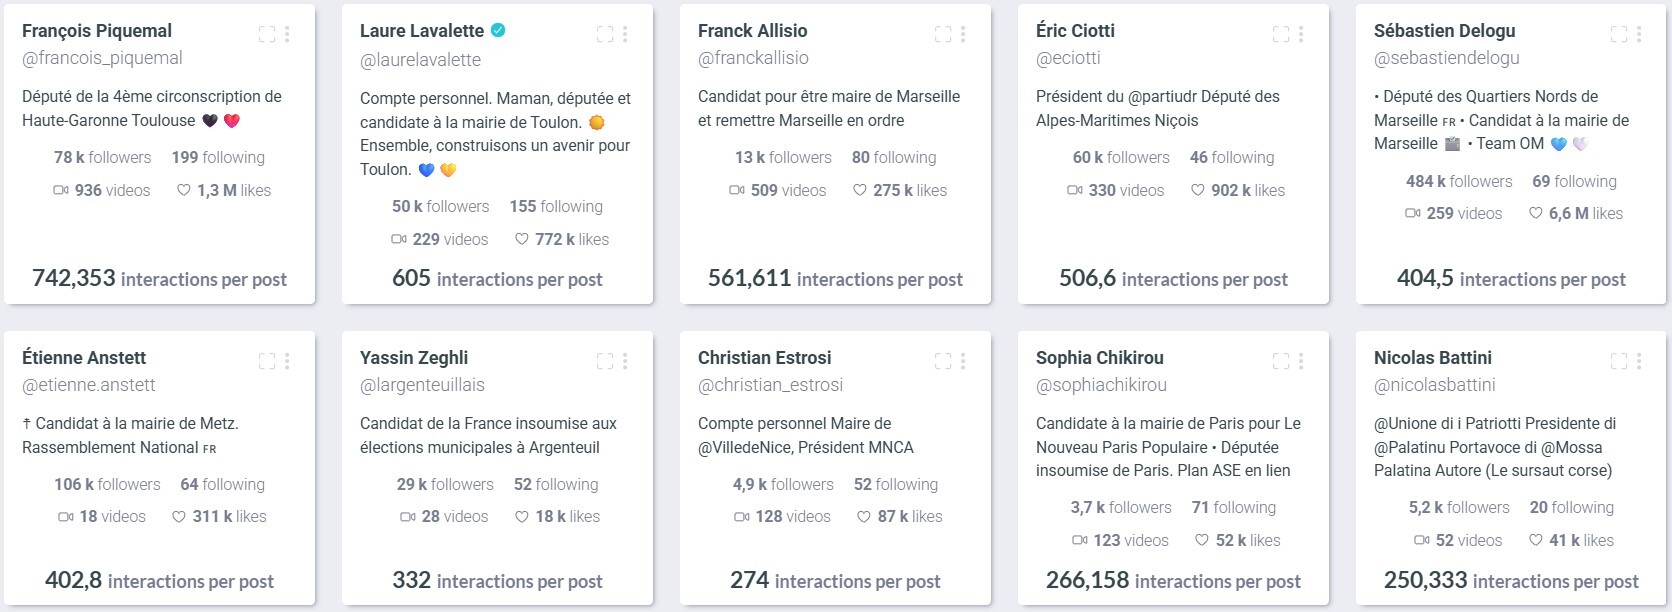Click 402,8 interactions per post figure

tap(159, 580)
